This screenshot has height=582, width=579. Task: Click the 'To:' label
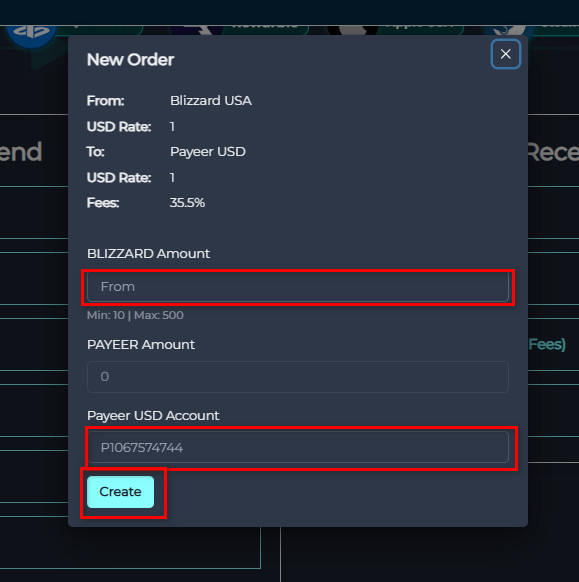click(95, 151)
